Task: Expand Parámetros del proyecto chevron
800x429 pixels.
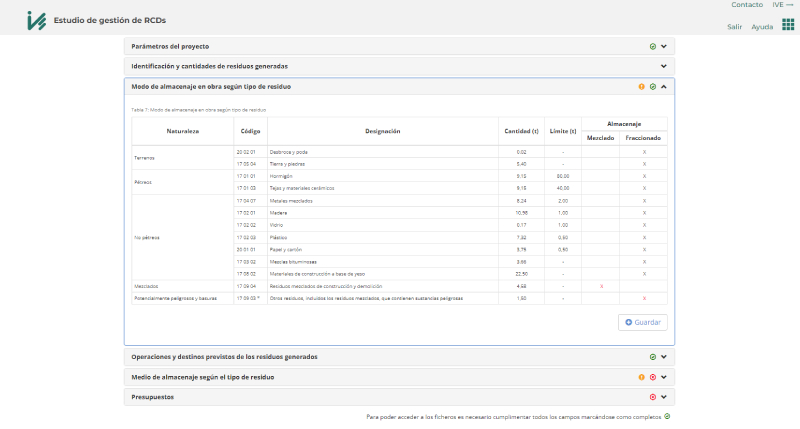Action: tap(664, 46)
